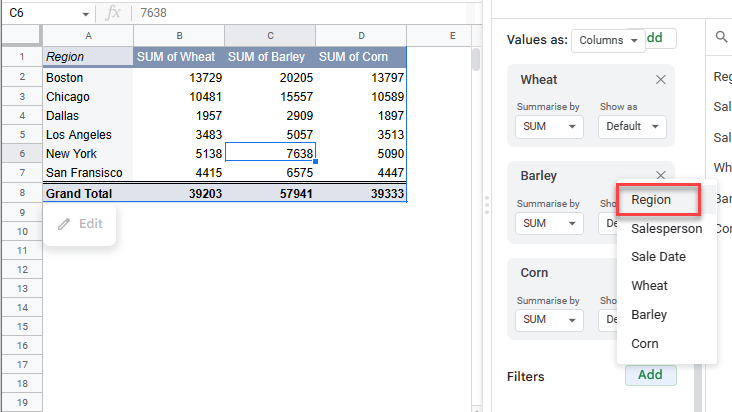Click the formula bar input
Image resolution: width=732 pixels, height=412 pixels.
coord(300,14)
